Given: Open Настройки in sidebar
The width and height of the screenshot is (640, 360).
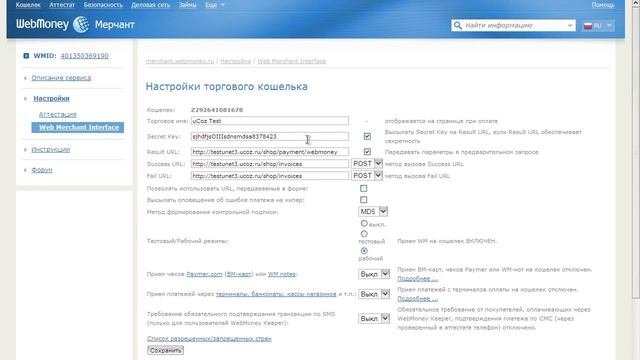Looking at the screenshot, I should [x=51, y=98].
